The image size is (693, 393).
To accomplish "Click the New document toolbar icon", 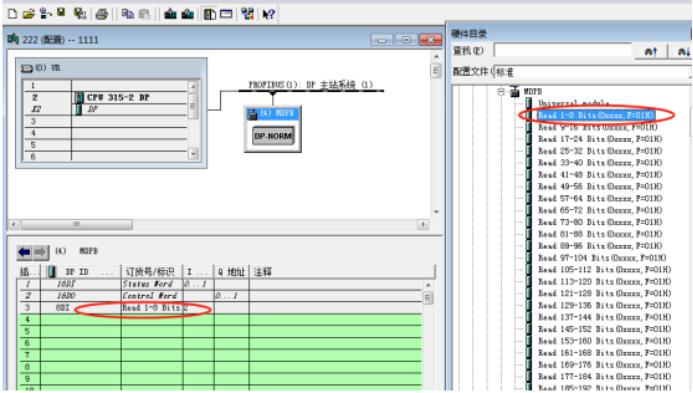I will [12, 14].
